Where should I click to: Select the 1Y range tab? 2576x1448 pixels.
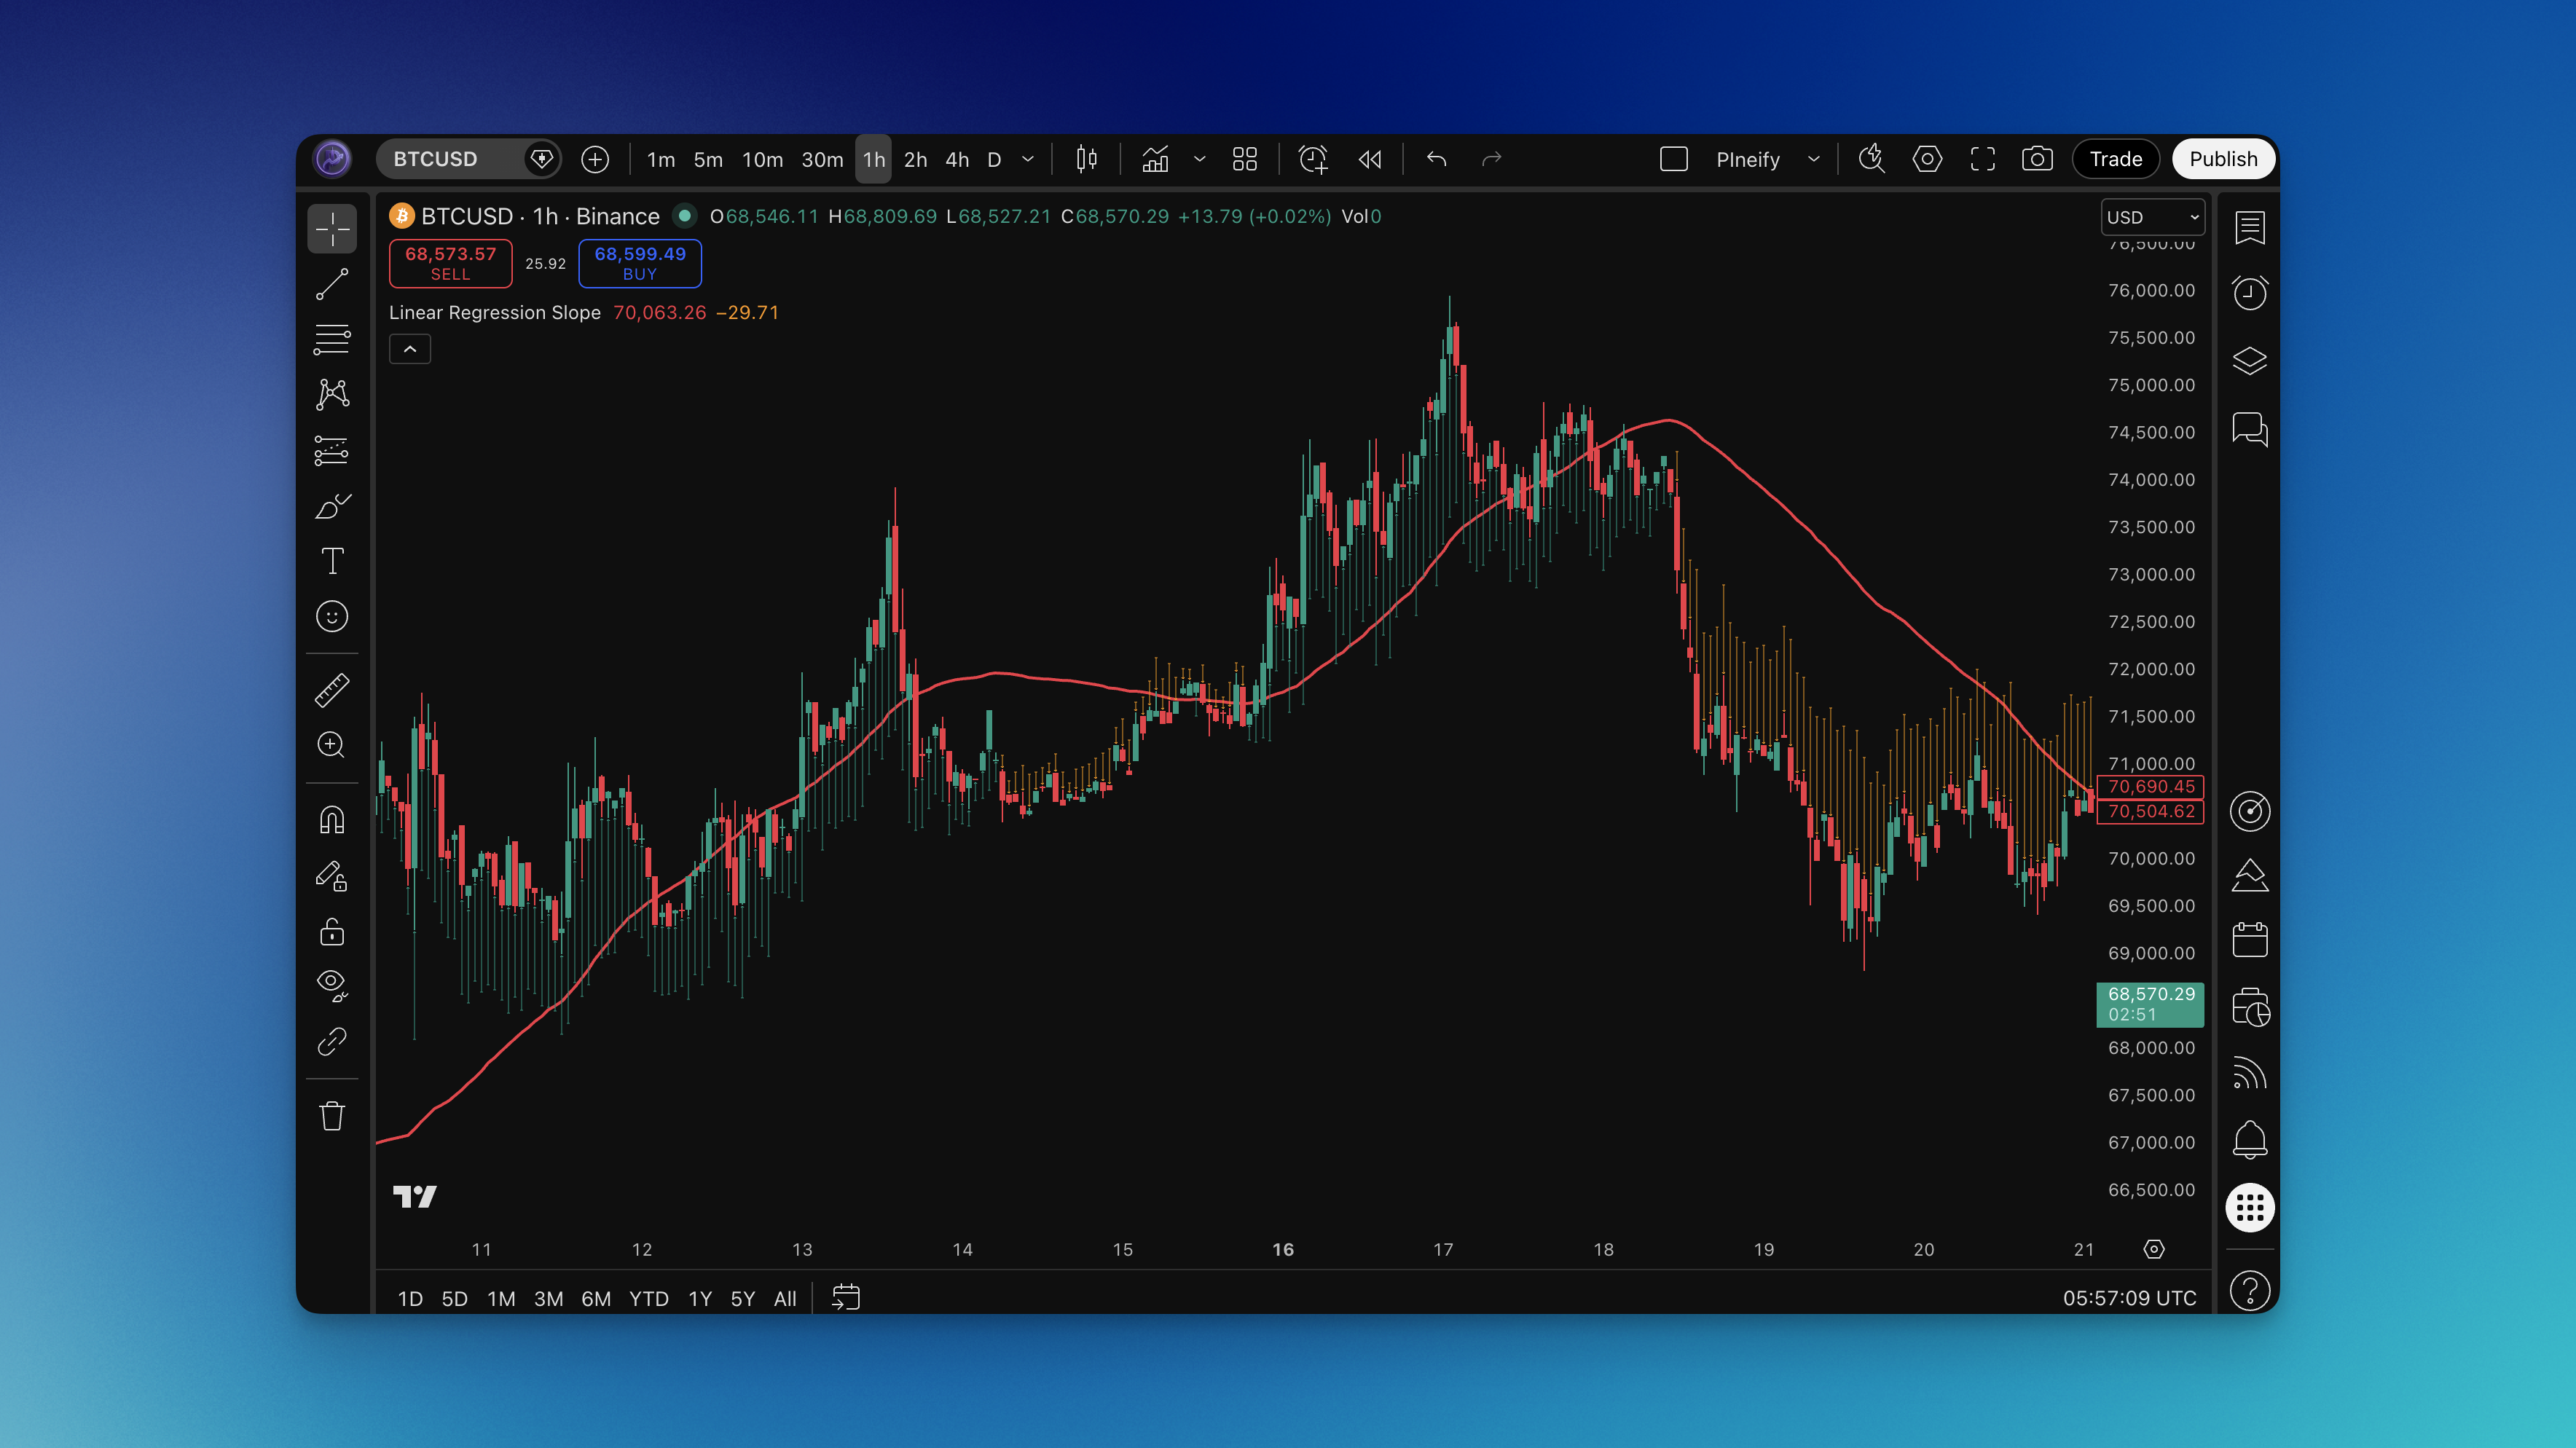point(699,1297)
